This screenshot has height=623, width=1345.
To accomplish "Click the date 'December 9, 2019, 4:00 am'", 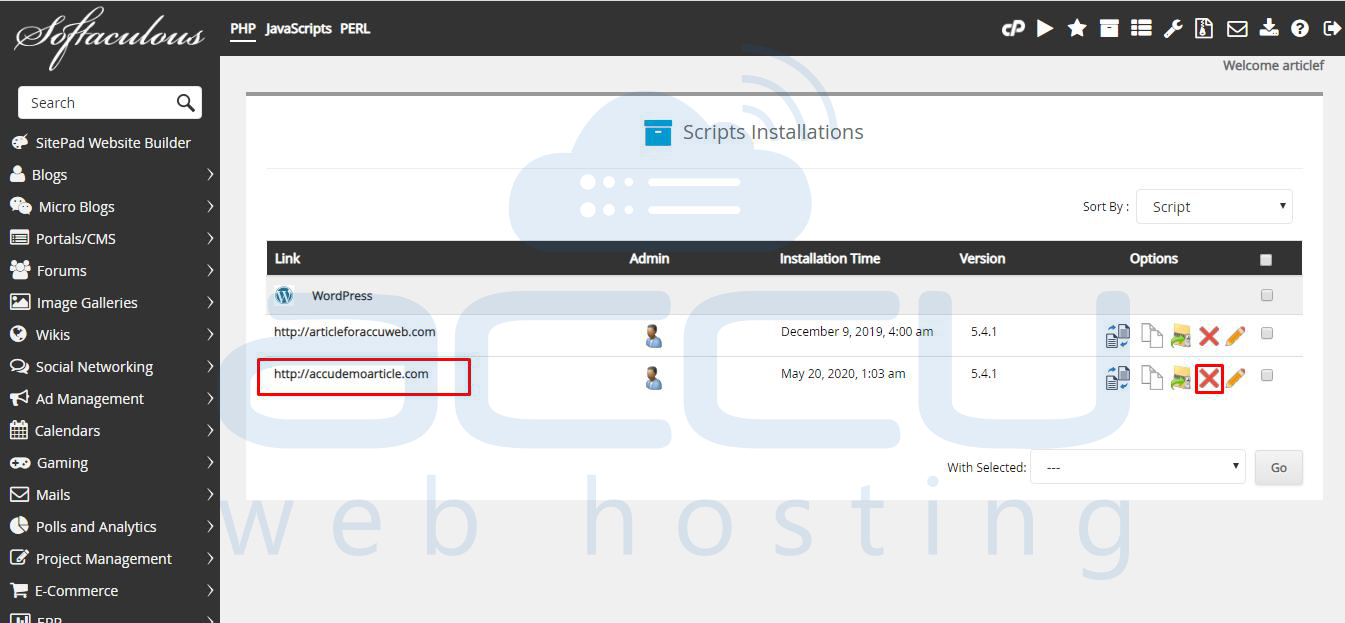I will coord(857,331).
